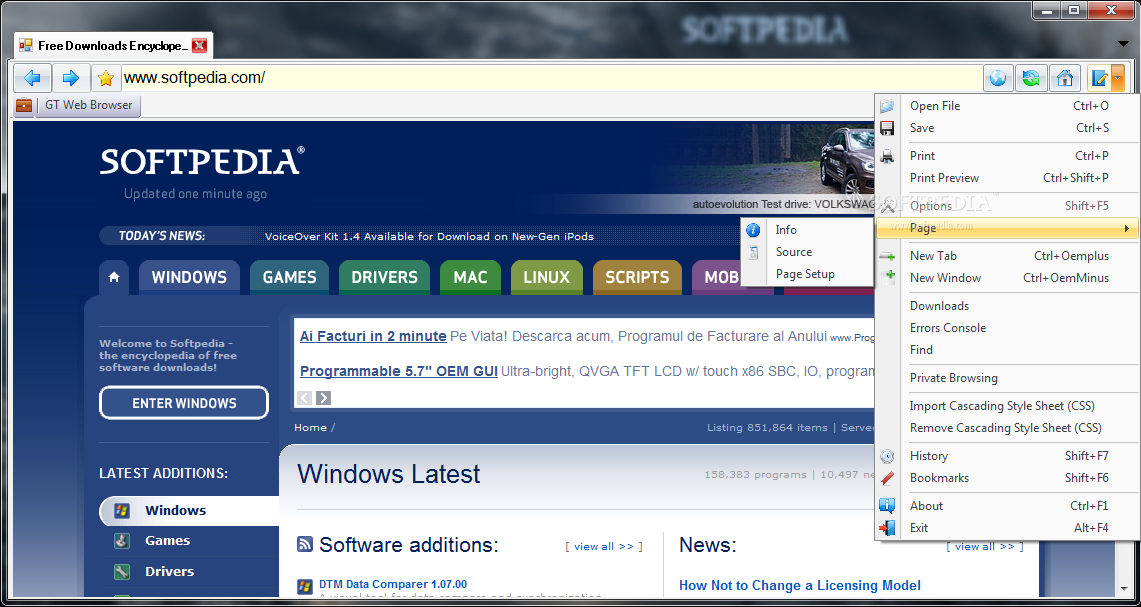Viewport: 1141px width, 607px height.
Task: Open Options from the menu
Action: pos(1007,206)
